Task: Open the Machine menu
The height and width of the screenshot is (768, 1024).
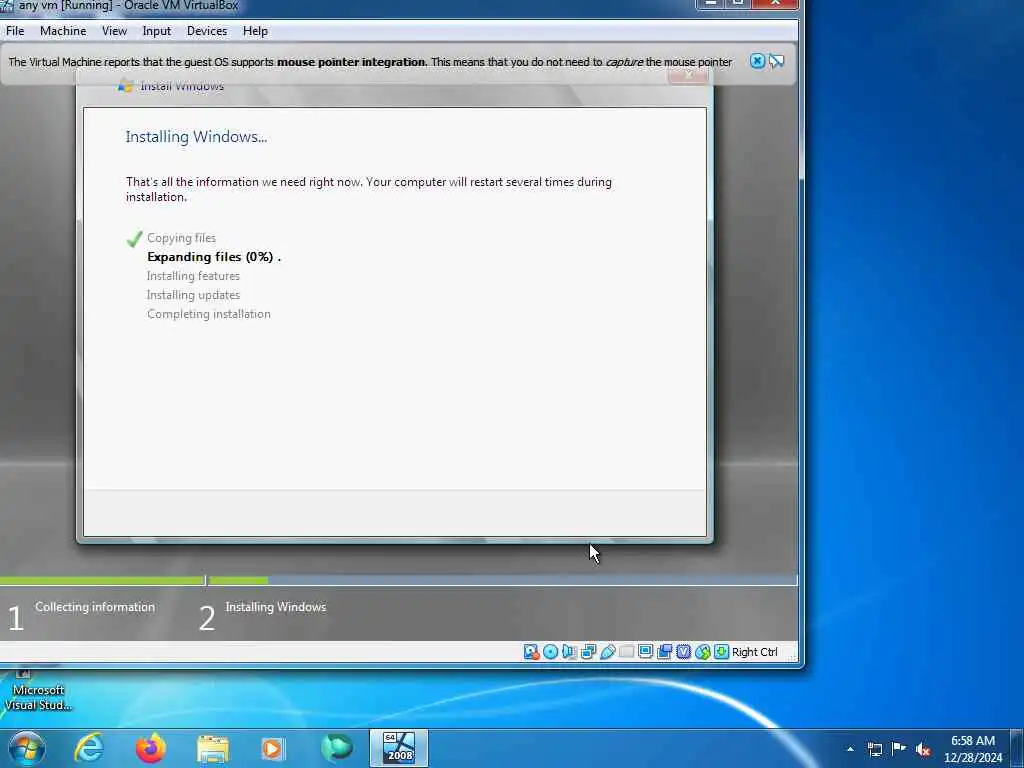Action: point(63,31)
